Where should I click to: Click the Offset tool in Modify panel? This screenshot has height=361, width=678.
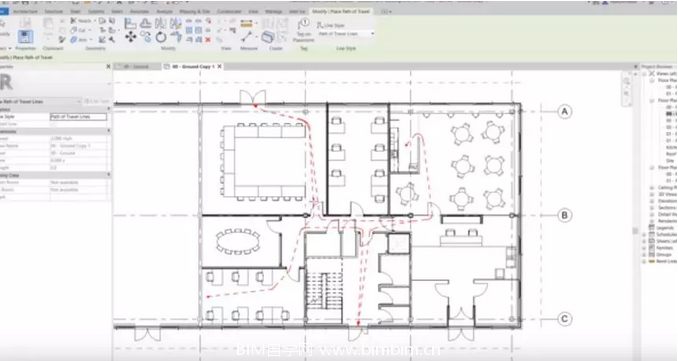pos(146,23)
